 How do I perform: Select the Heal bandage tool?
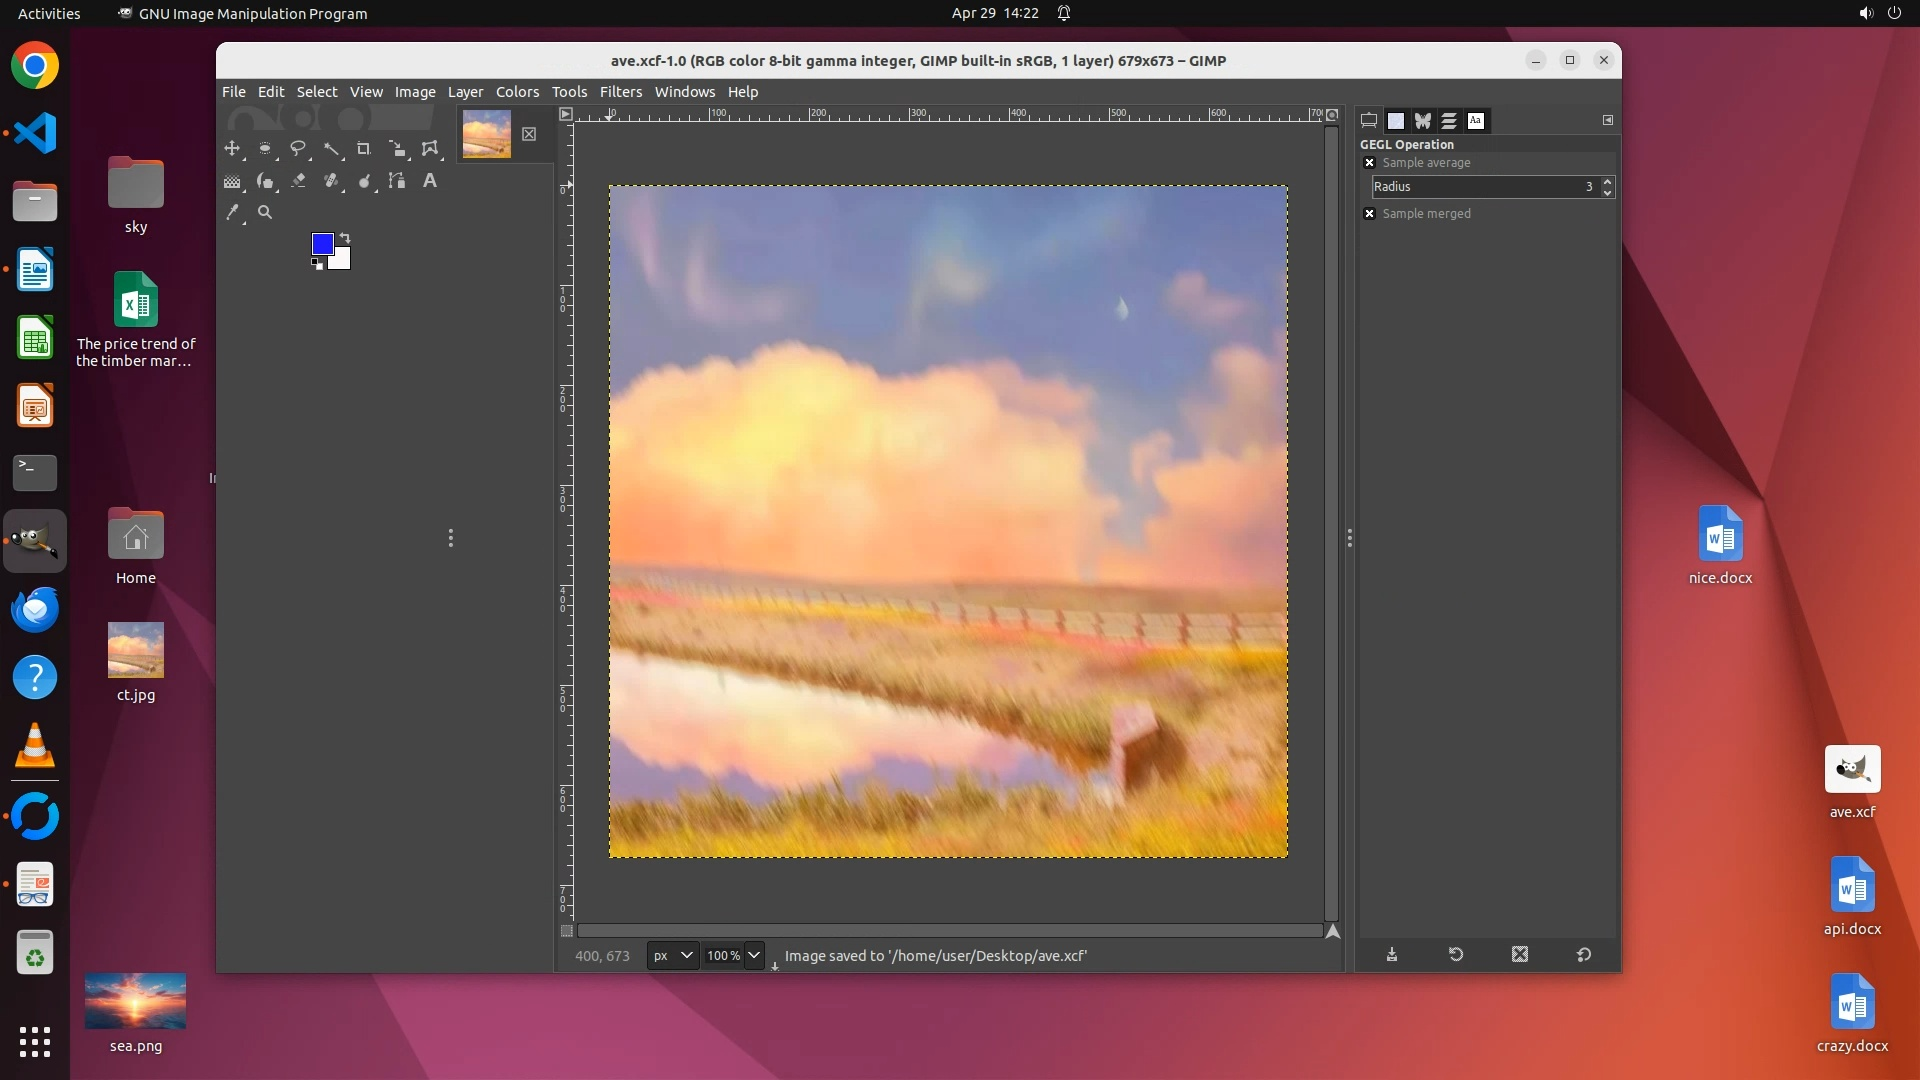point(331,181)
